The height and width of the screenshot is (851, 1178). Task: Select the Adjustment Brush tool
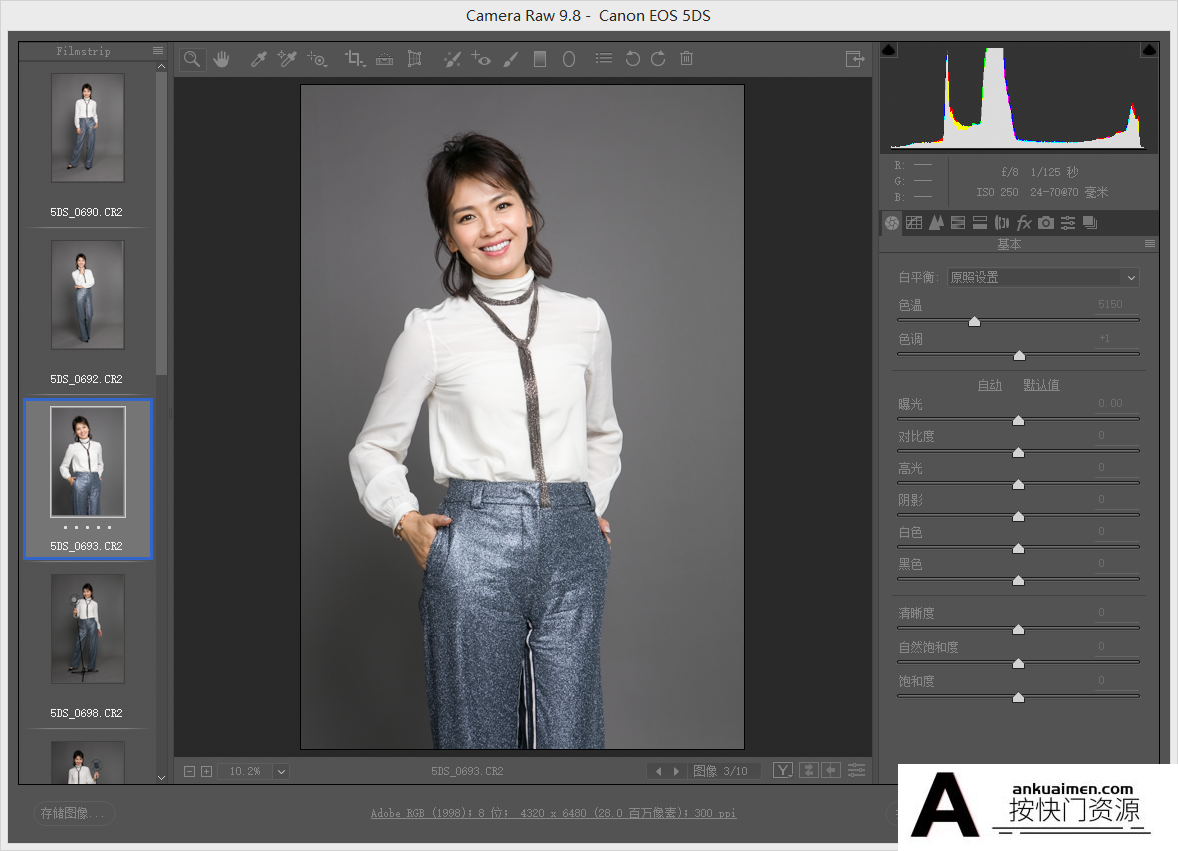point(511,59)
